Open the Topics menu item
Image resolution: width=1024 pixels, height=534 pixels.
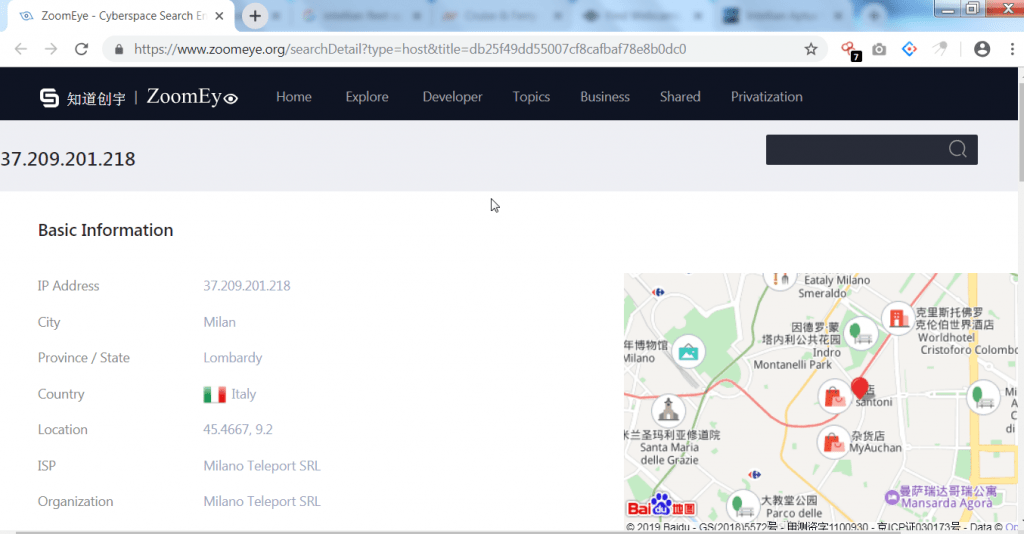(x=531, y=97)
